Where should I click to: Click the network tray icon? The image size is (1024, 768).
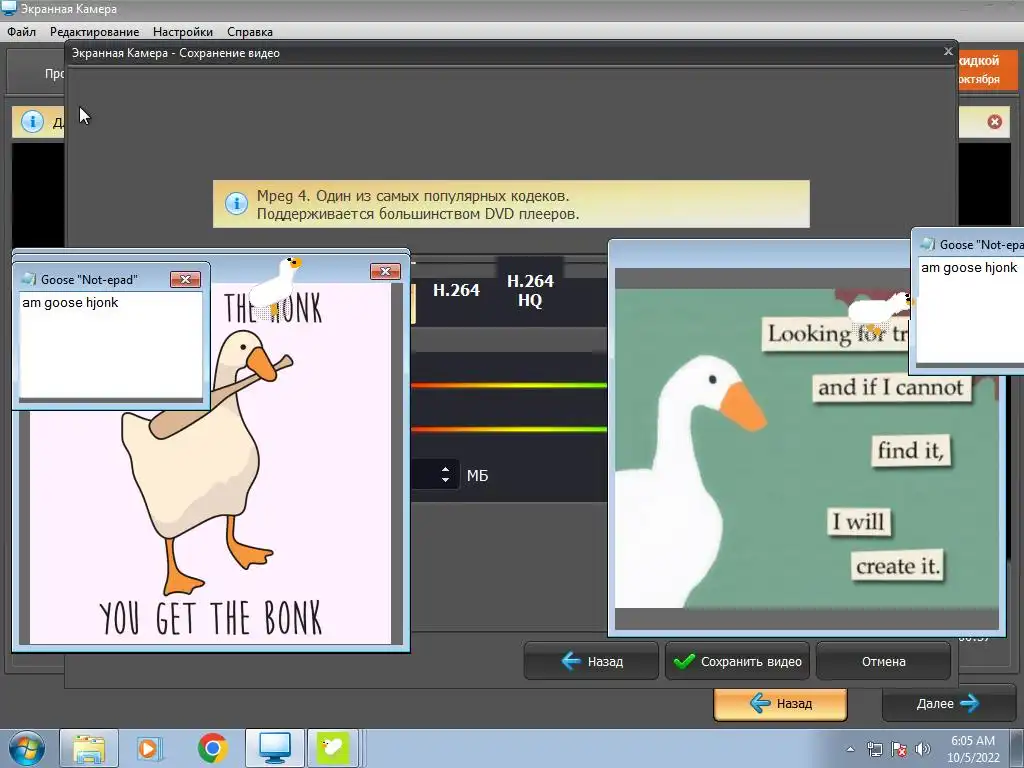click(x=874, y=749)
